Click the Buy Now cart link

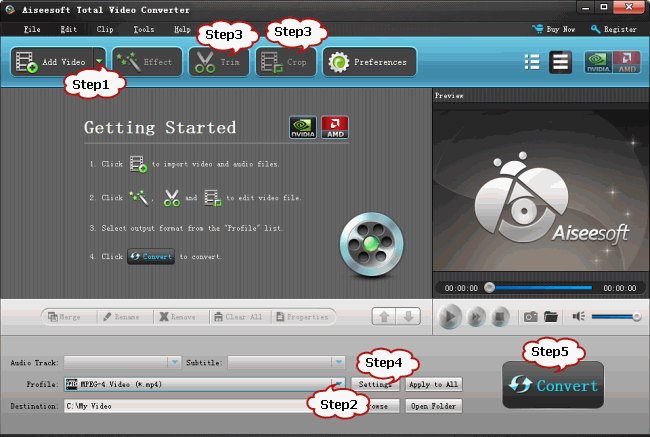point(554,29)
